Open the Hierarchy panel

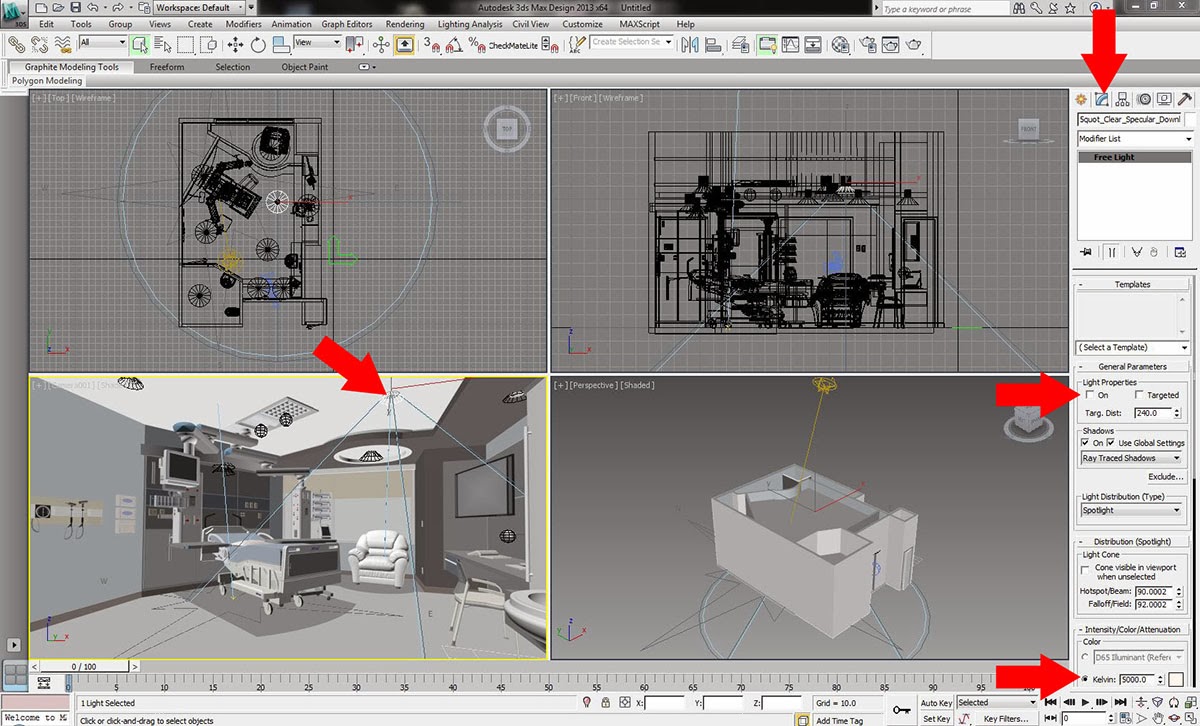click(1121, 99)
